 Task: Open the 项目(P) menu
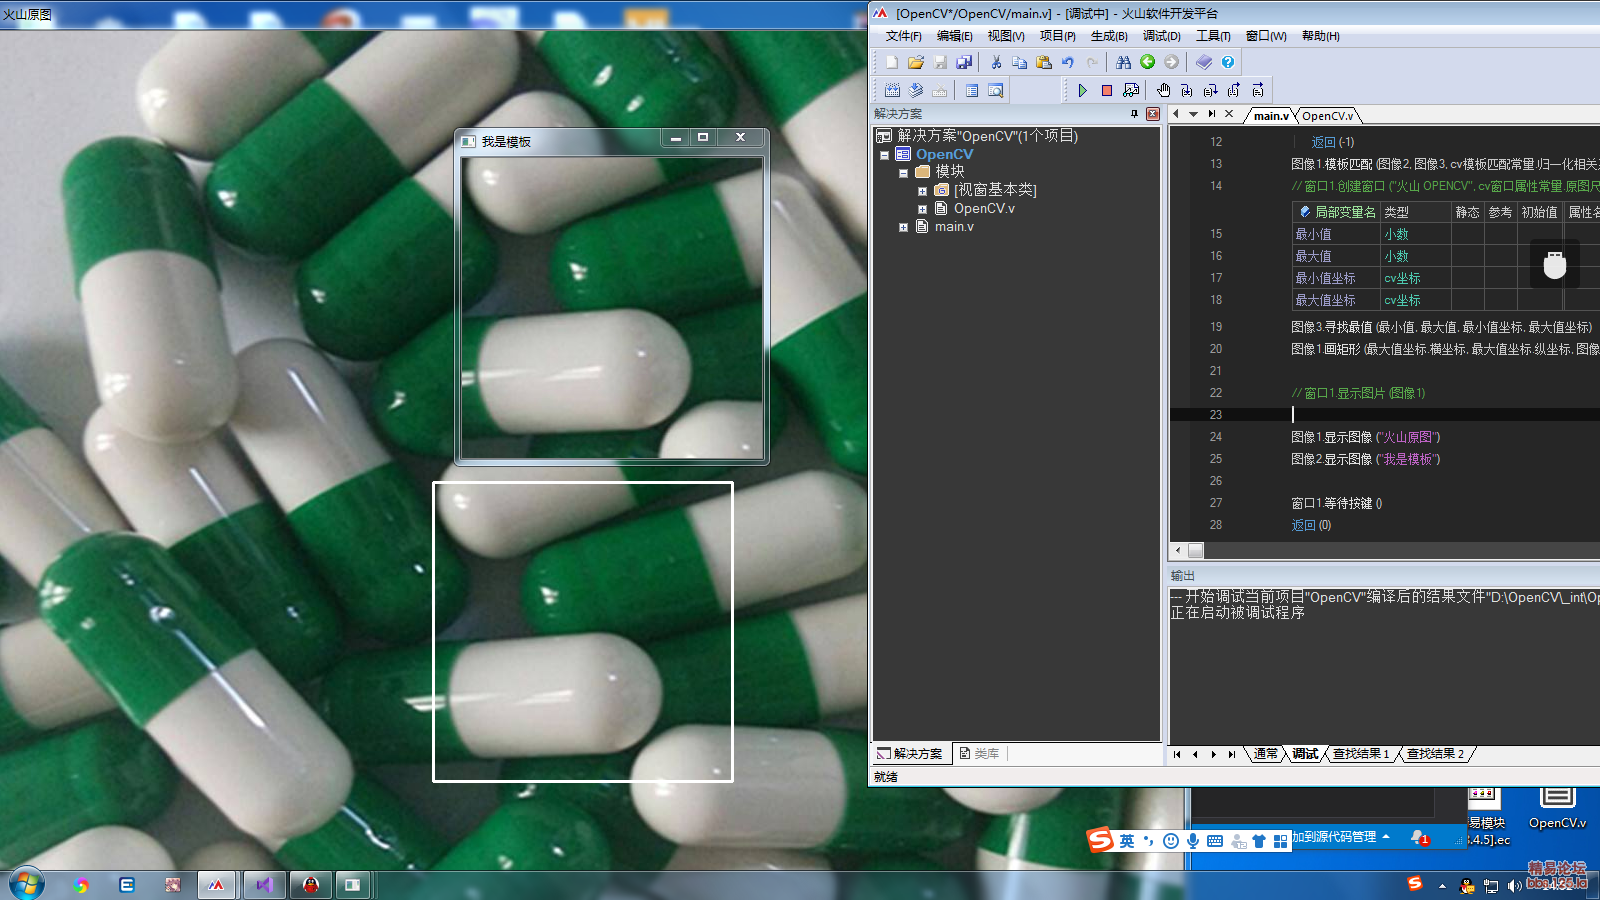pos(1057,36)
